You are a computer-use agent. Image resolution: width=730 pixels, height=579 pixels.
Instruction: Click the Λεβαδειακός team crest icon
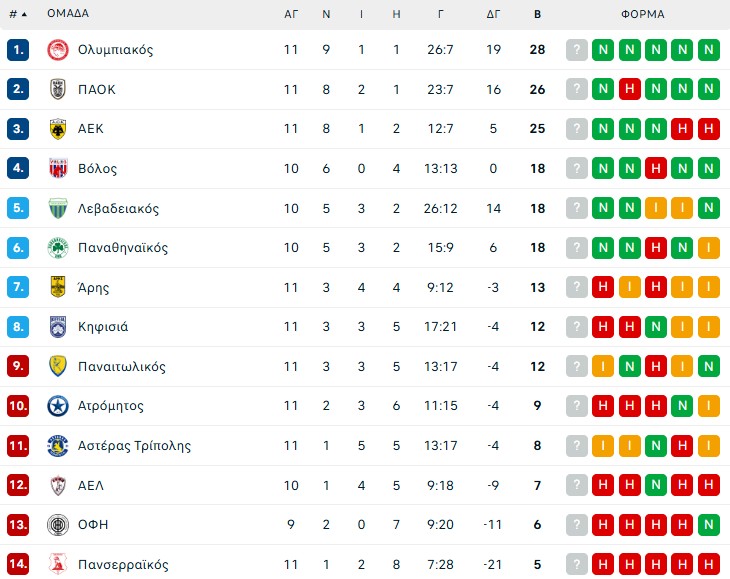pos(57,208)
